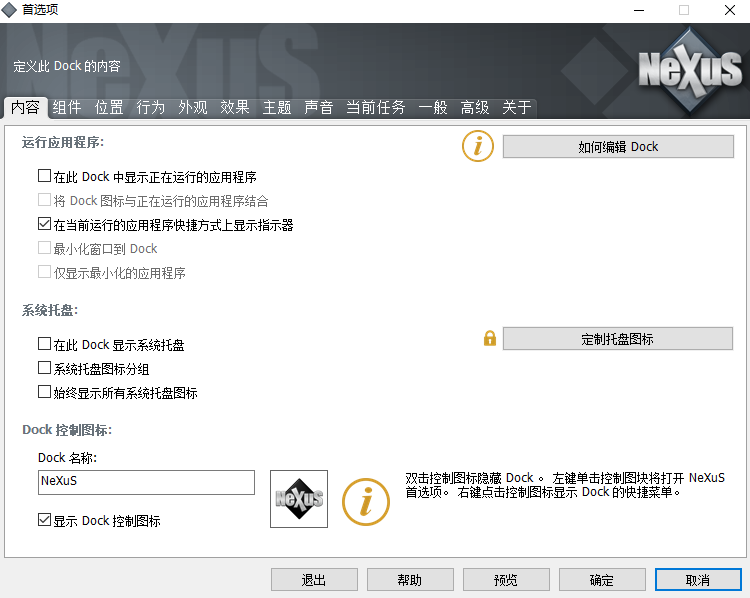Uncheck 显示 Dock 控制图标
This screenshot has width=750, height=598.
point(44,520)
